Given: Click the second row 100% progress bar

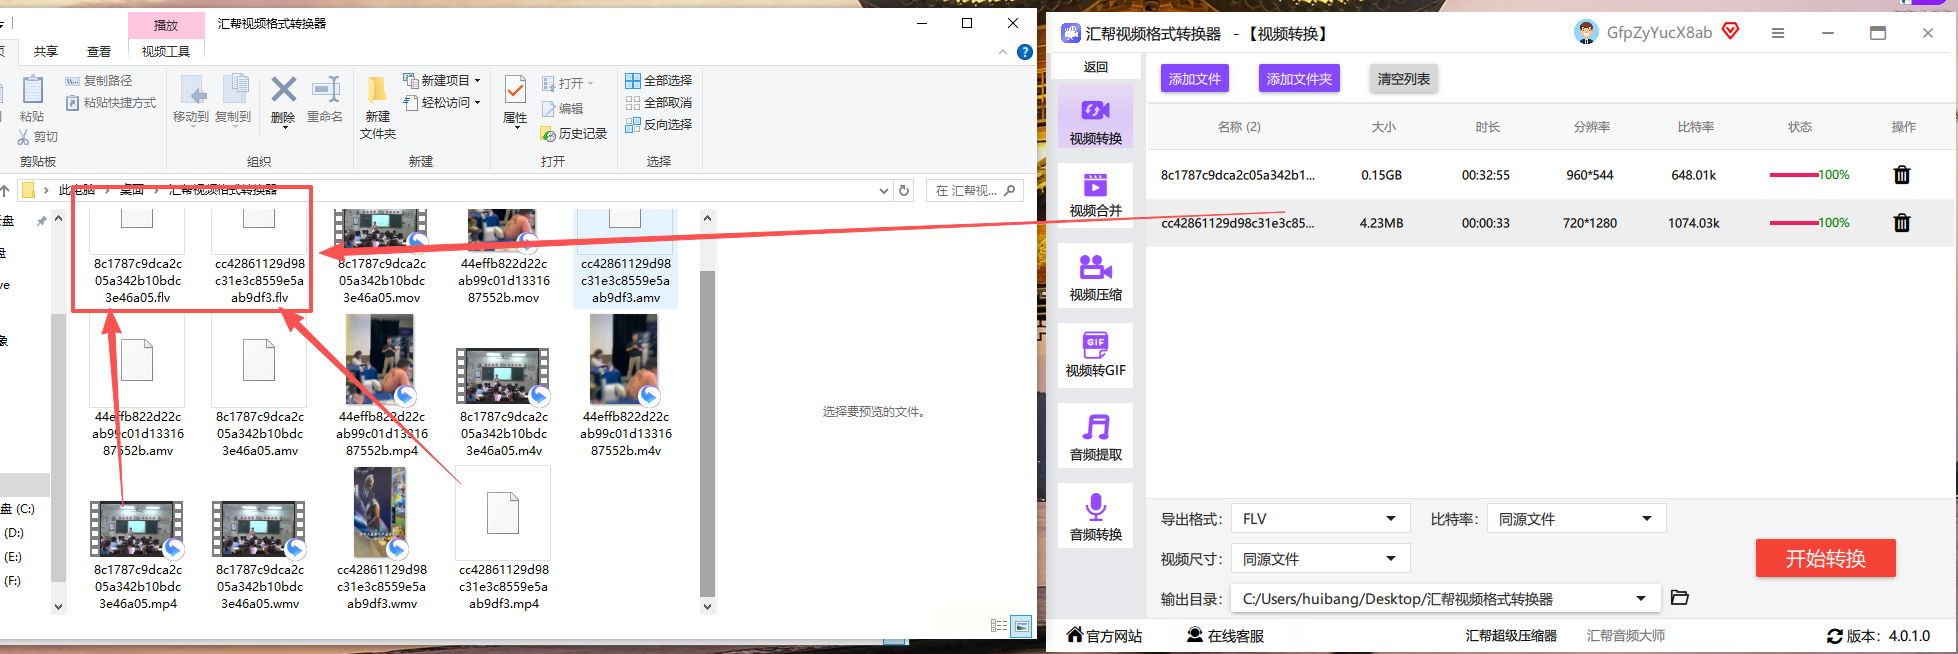Looking at the screenshot, I should [1809, 223].
